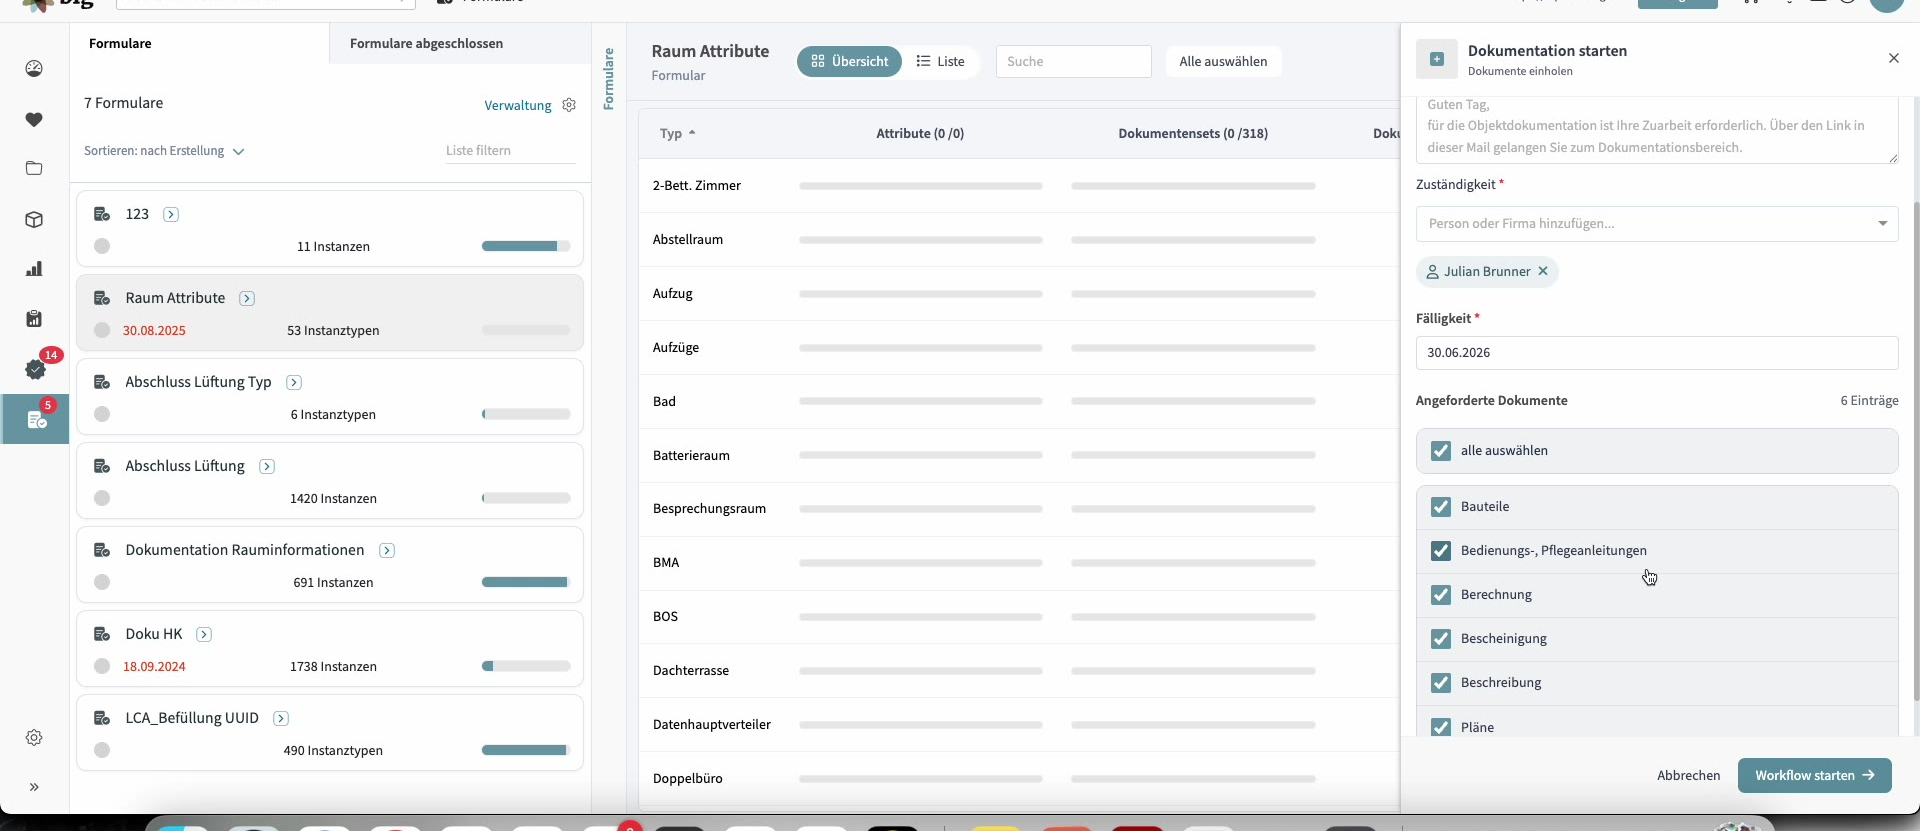Screen dimensions: 1920x831
Task: Click the Suche search field
Action: [1073, 61]
